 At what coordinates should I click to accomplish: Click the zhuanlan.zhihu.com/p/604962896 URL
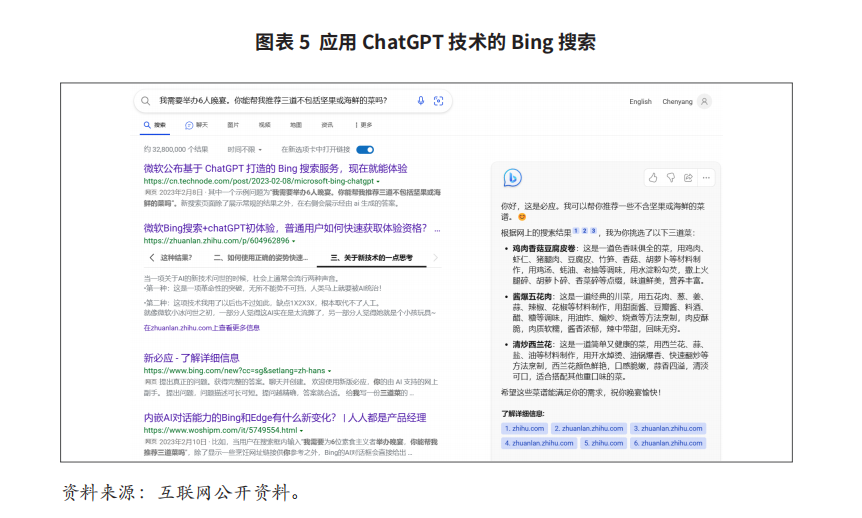(216, 241)
